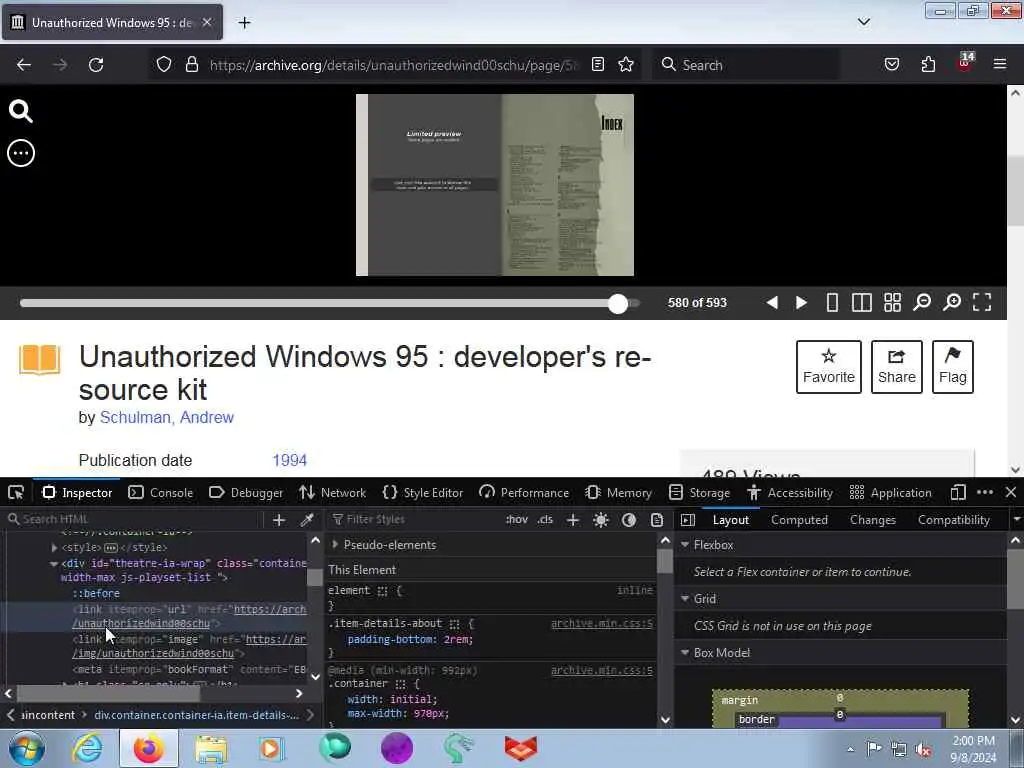The image size is (1024, 768).
Task: Open Storage devtools tab
Action: pos(699,493)
